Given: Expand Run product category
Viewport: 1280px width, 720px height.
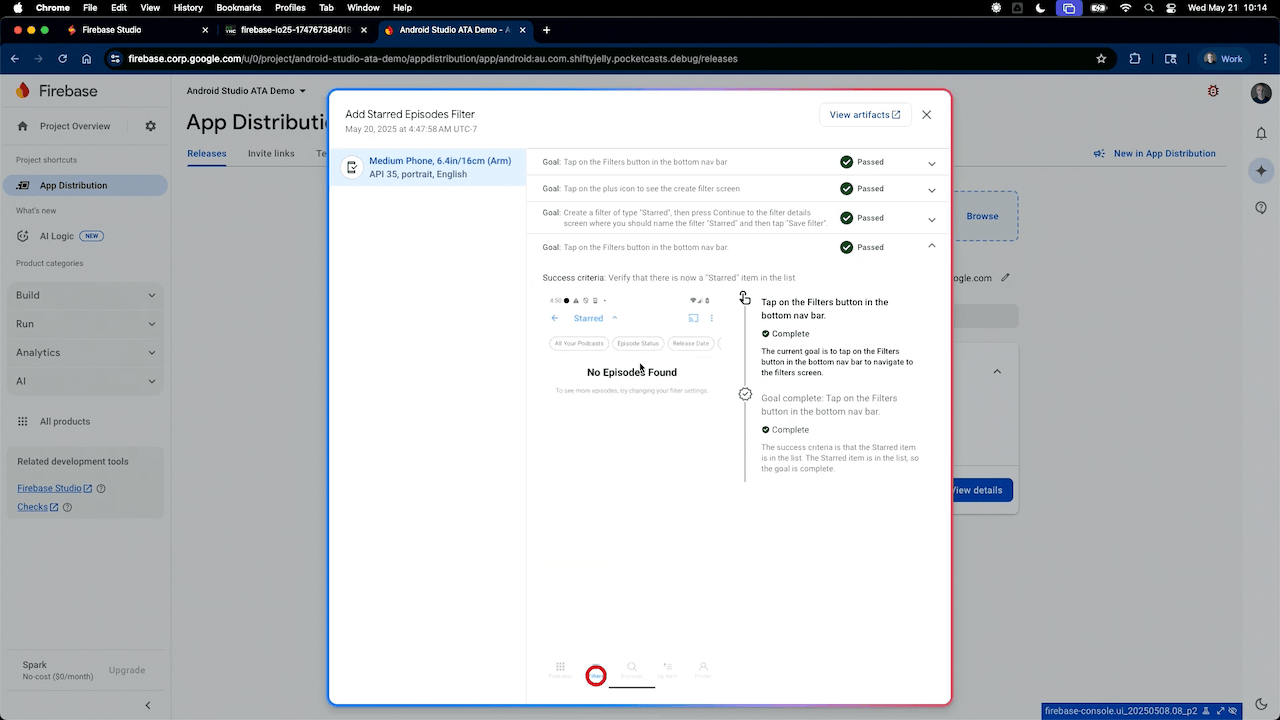Looking at the screenshot, I should click(86, 324).
